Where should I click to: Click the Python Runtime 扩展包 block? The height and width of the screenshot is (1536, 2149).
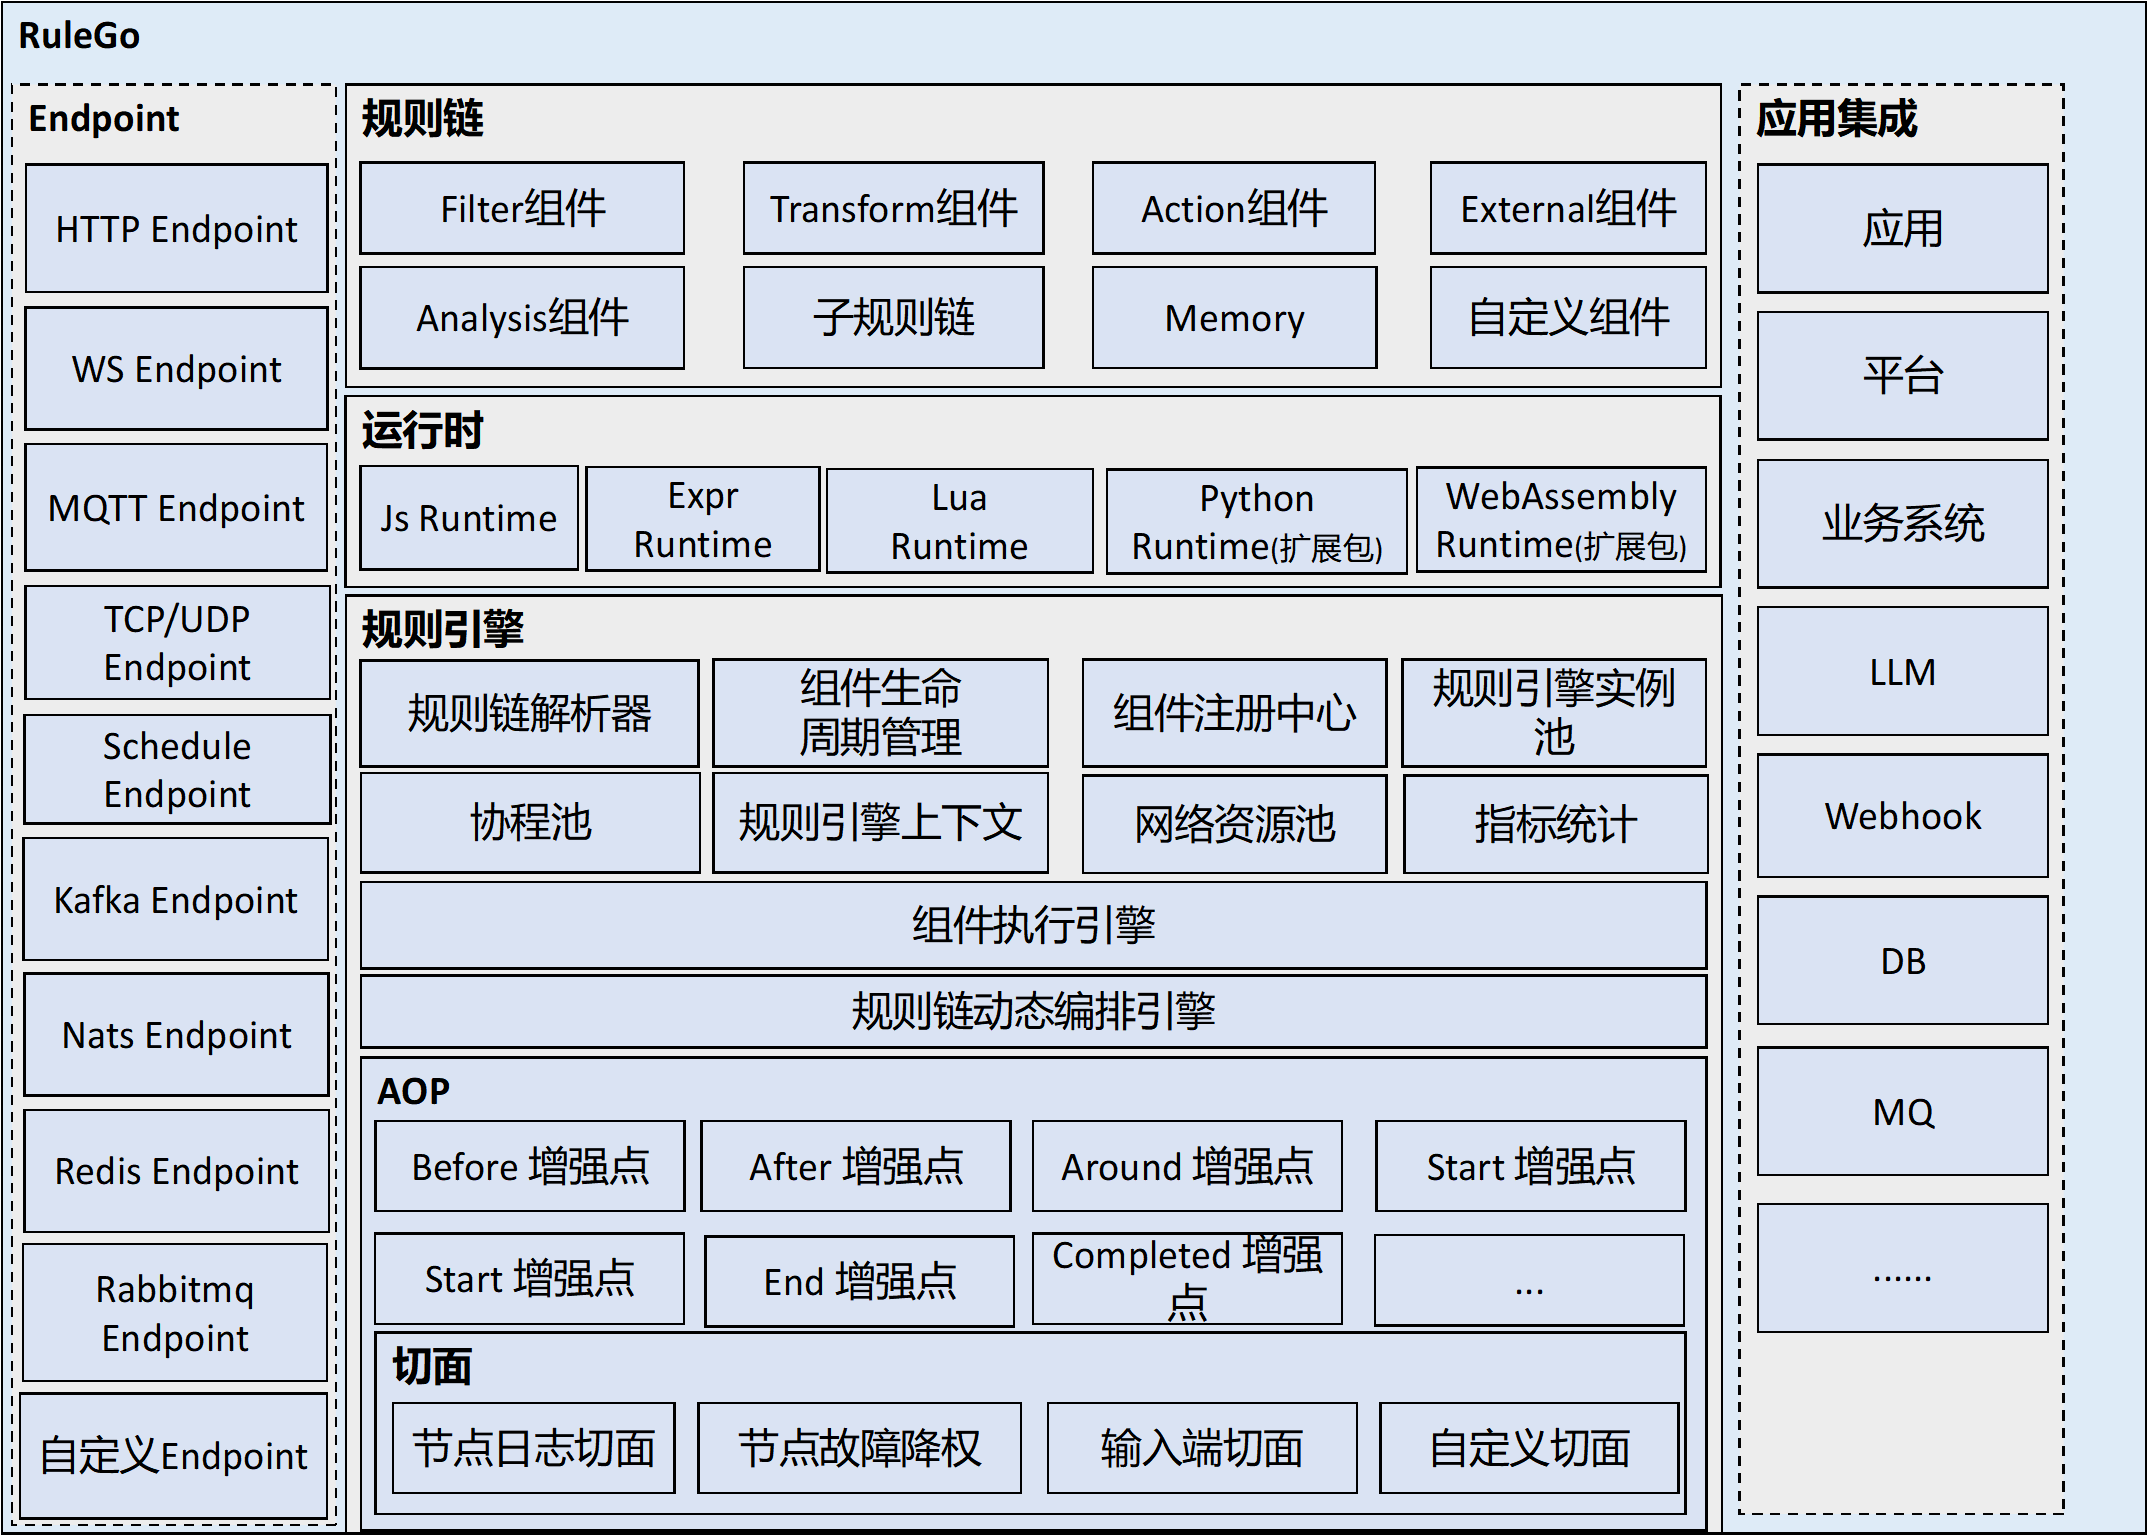tap(1256, 518)
